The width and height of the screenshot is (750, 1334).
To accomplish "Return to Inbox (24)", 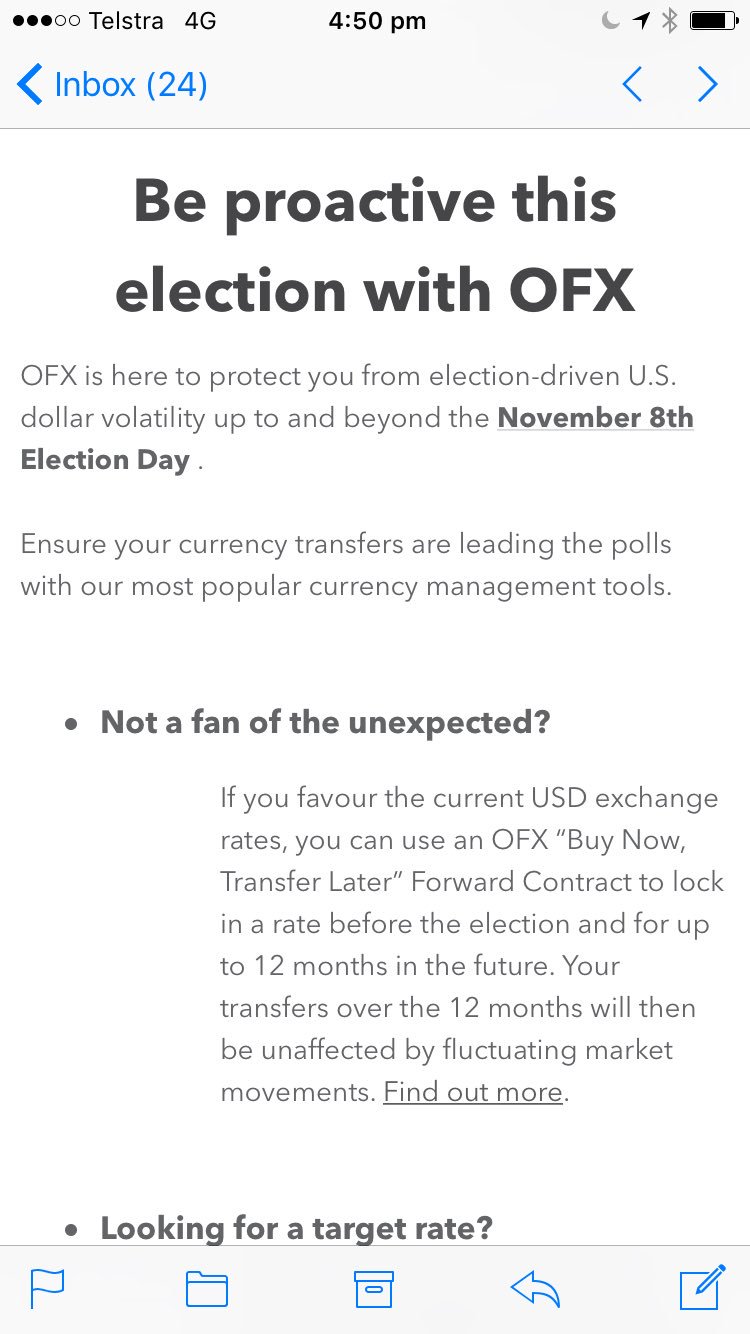I will point(130,85).
